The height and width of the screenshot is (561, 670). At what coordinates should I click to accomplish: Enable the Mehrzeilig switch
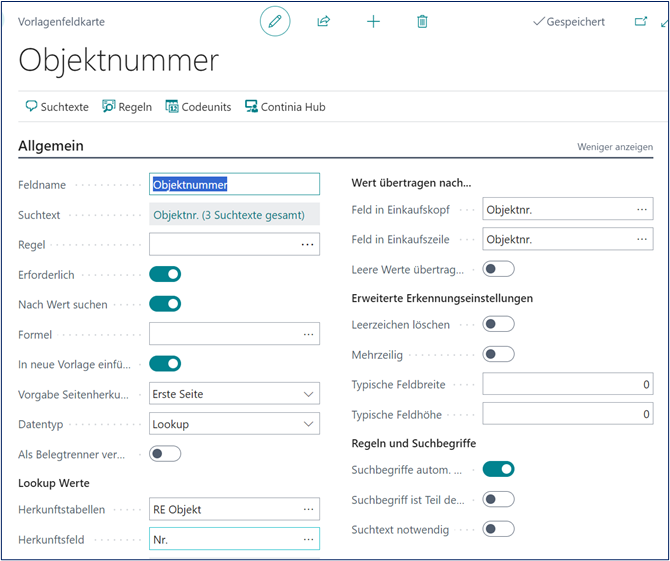click(x=498, y=354)
